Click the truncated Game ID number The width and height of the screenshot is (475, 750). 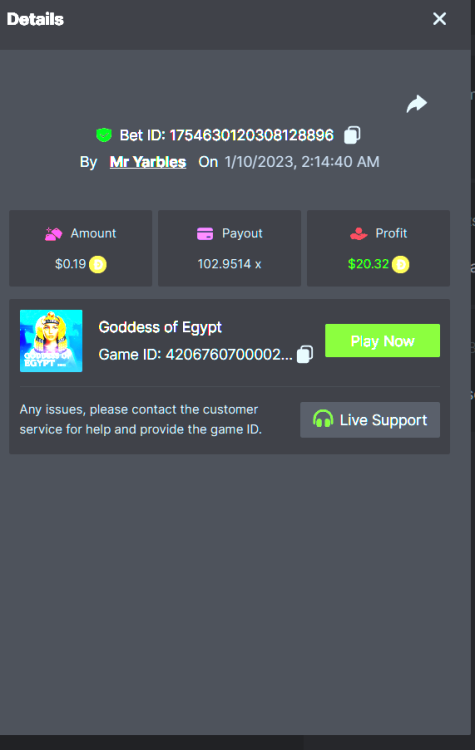[229, 354]
